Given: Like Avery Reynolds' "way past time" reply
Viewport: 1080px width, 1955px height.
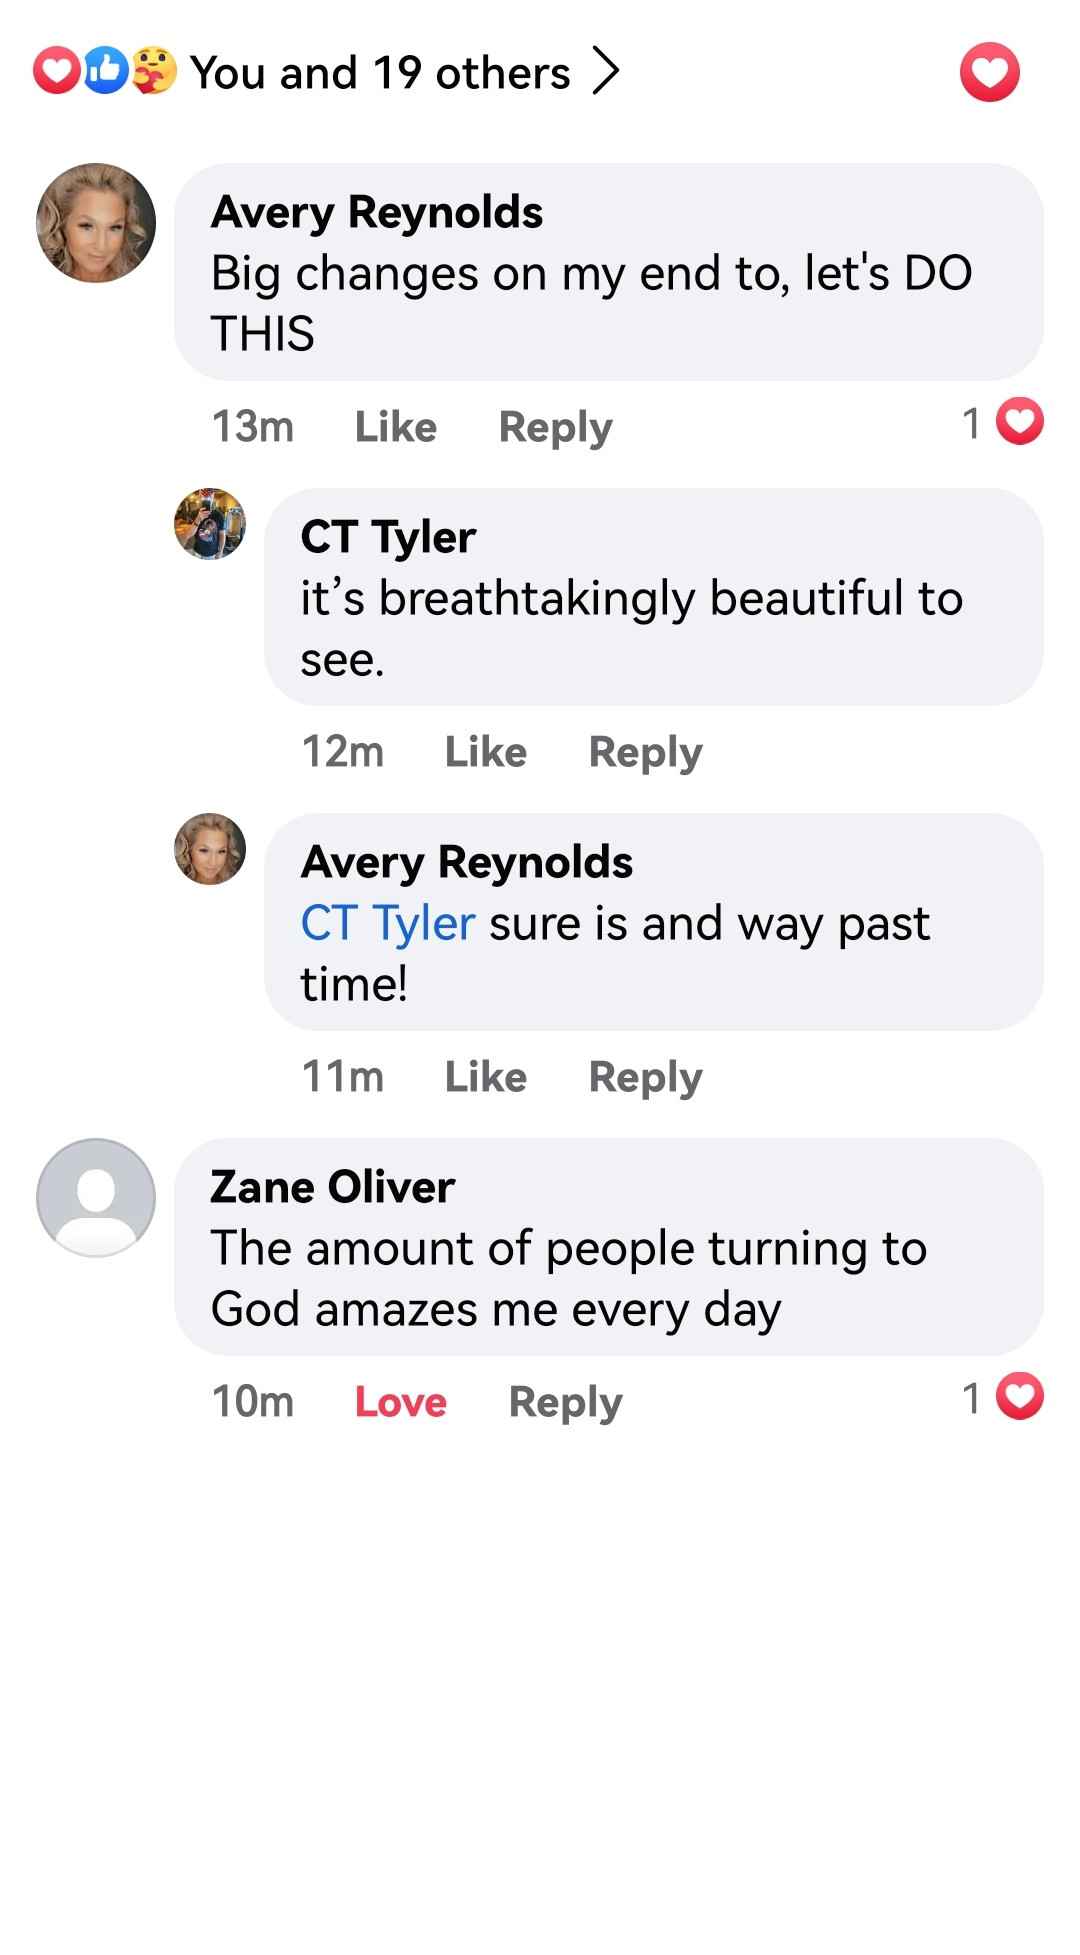Looking at the screenshot, I should (x=486, y=1077).
